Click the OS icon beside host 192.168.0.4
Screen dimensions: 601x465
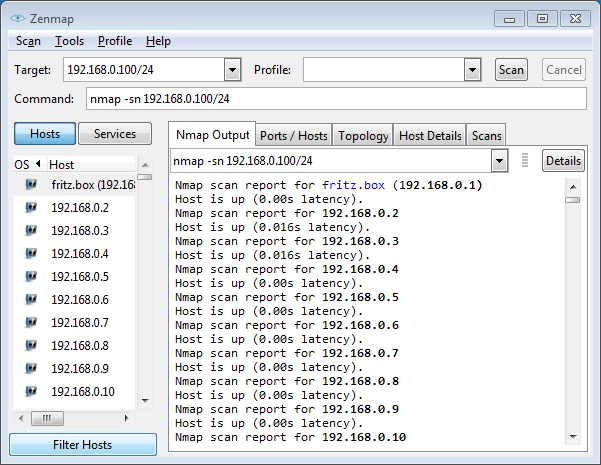(31, 253)
